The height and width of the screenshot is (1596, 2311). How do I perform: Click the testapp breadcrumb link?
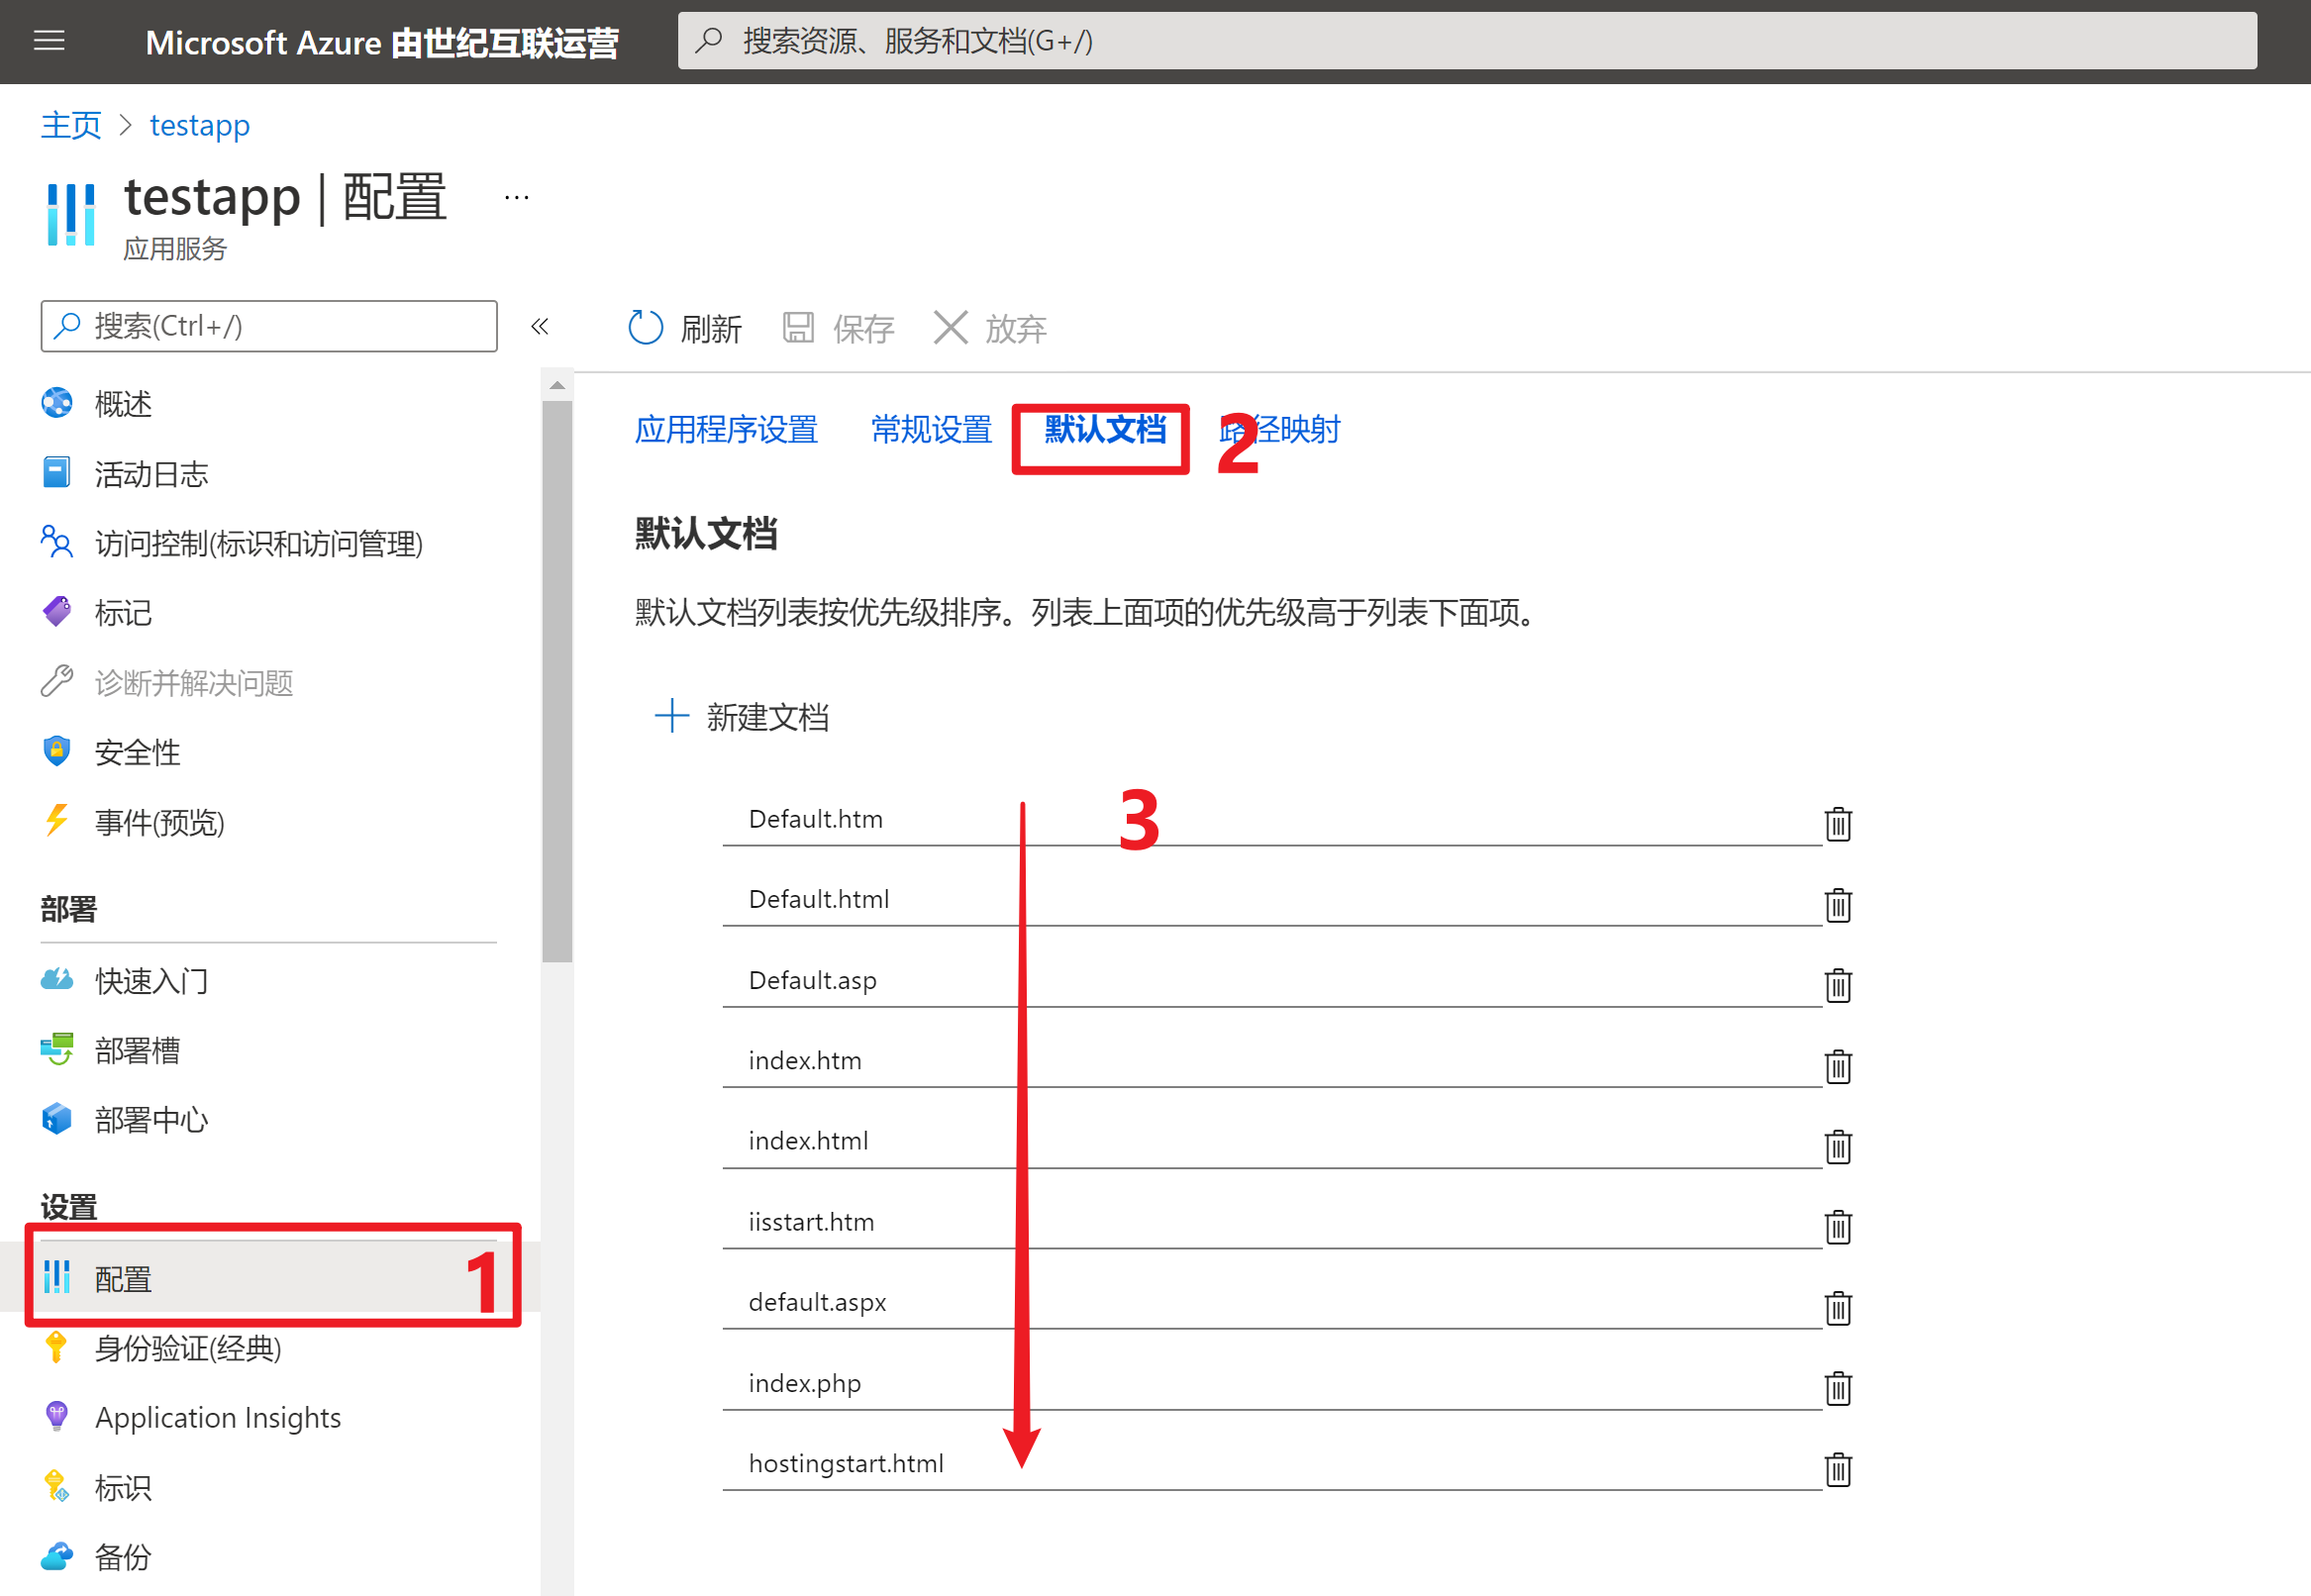point(199,125)
